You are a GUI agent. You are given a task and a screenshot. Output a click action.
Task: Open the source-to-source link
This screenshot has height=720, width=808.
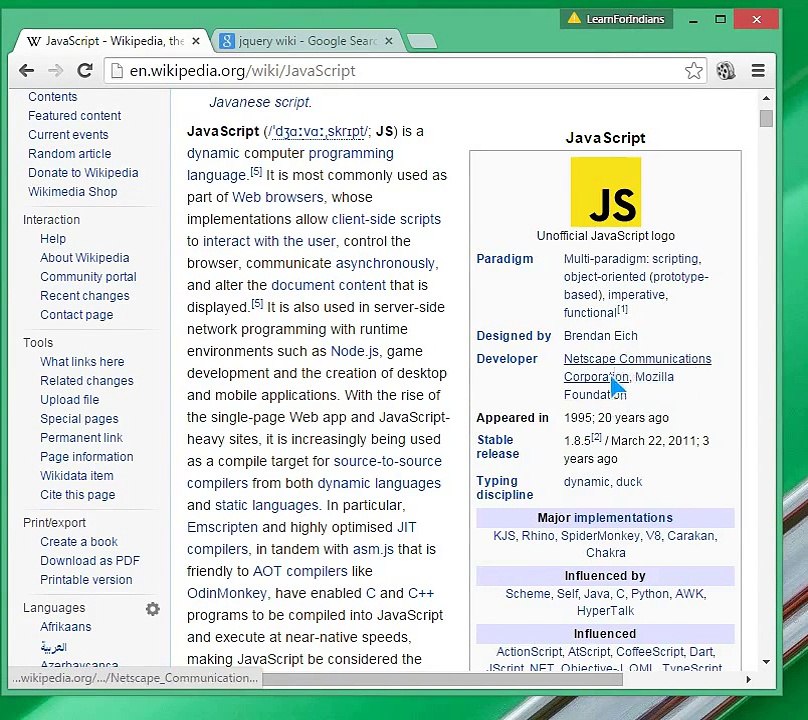tap(388, 462)
